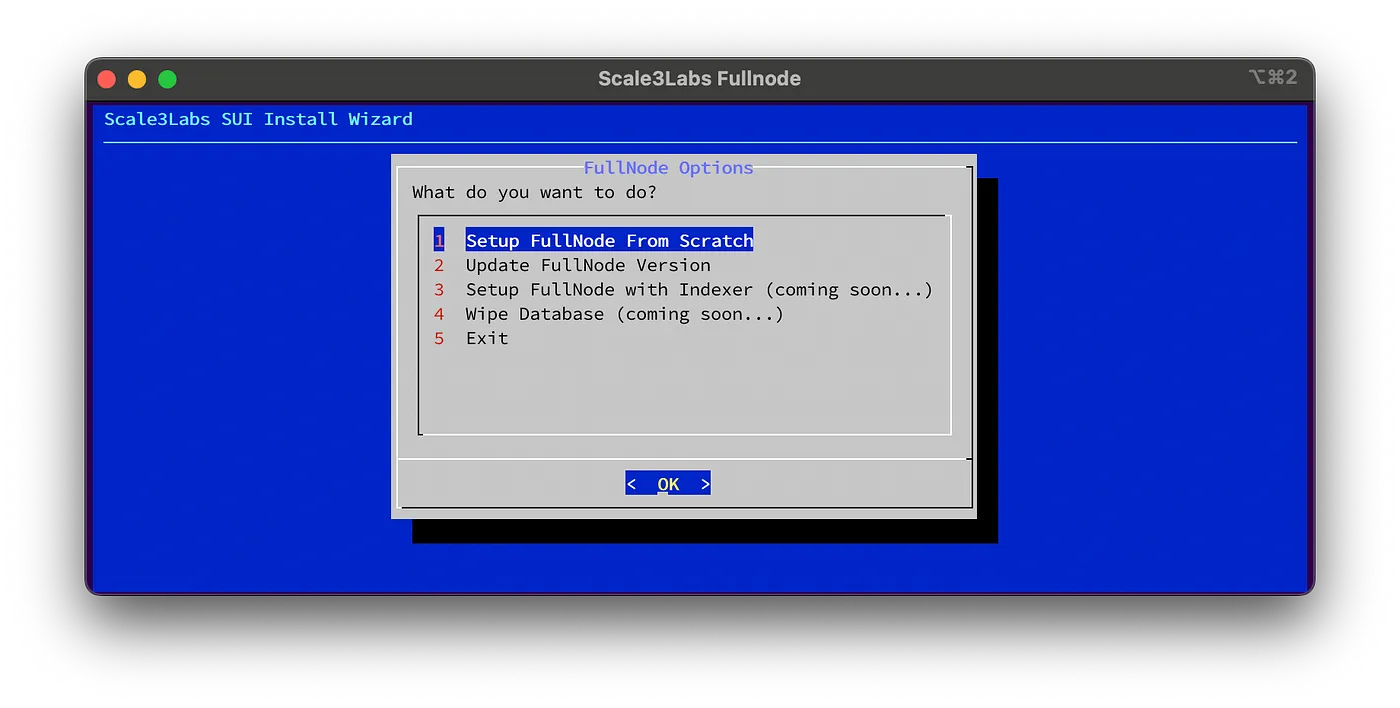The image size is (1400, 708).
Task: Select "Setup FullNode From Scratch" option
Action: (x=609, y=240)
